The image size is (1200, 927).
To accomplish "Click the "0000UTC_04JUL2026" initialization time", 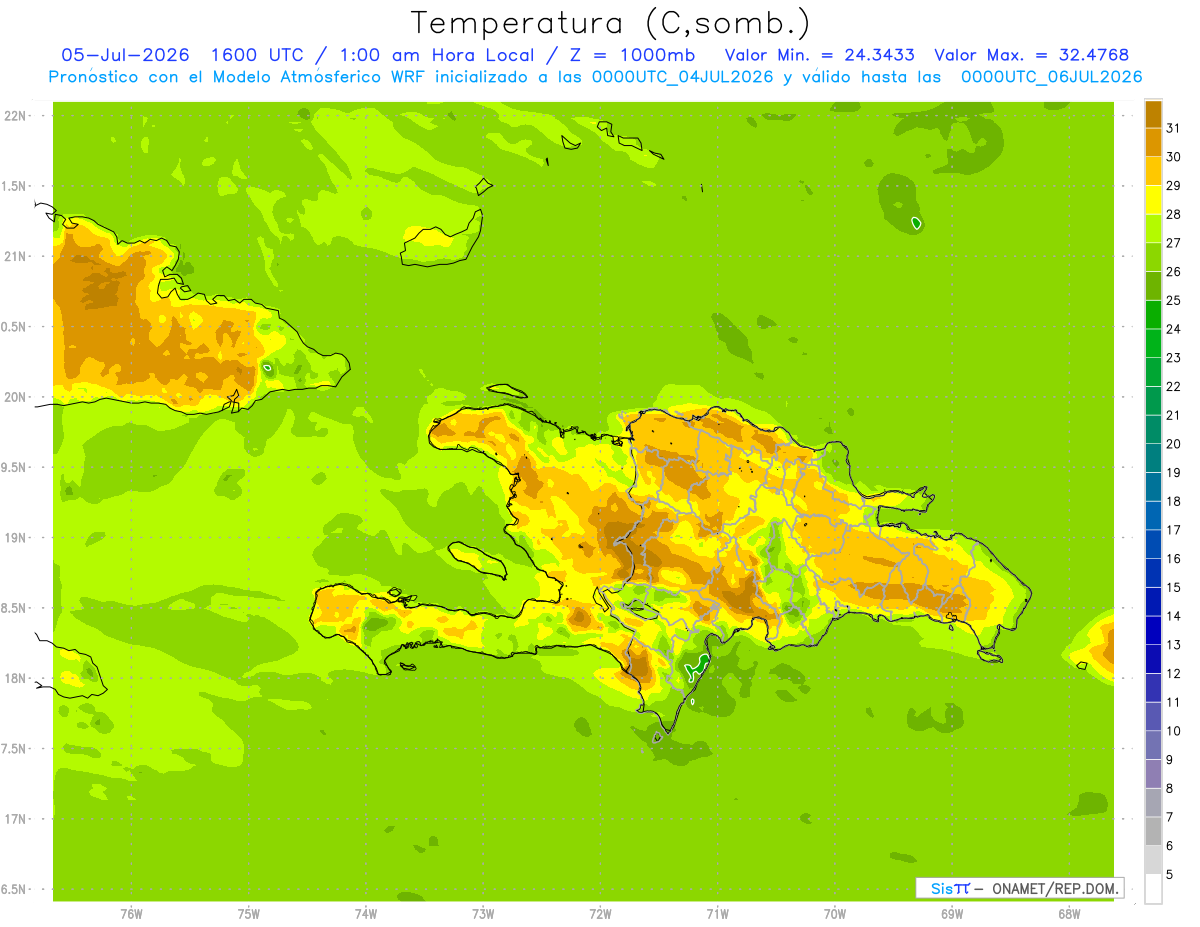I will coord(682,77).
